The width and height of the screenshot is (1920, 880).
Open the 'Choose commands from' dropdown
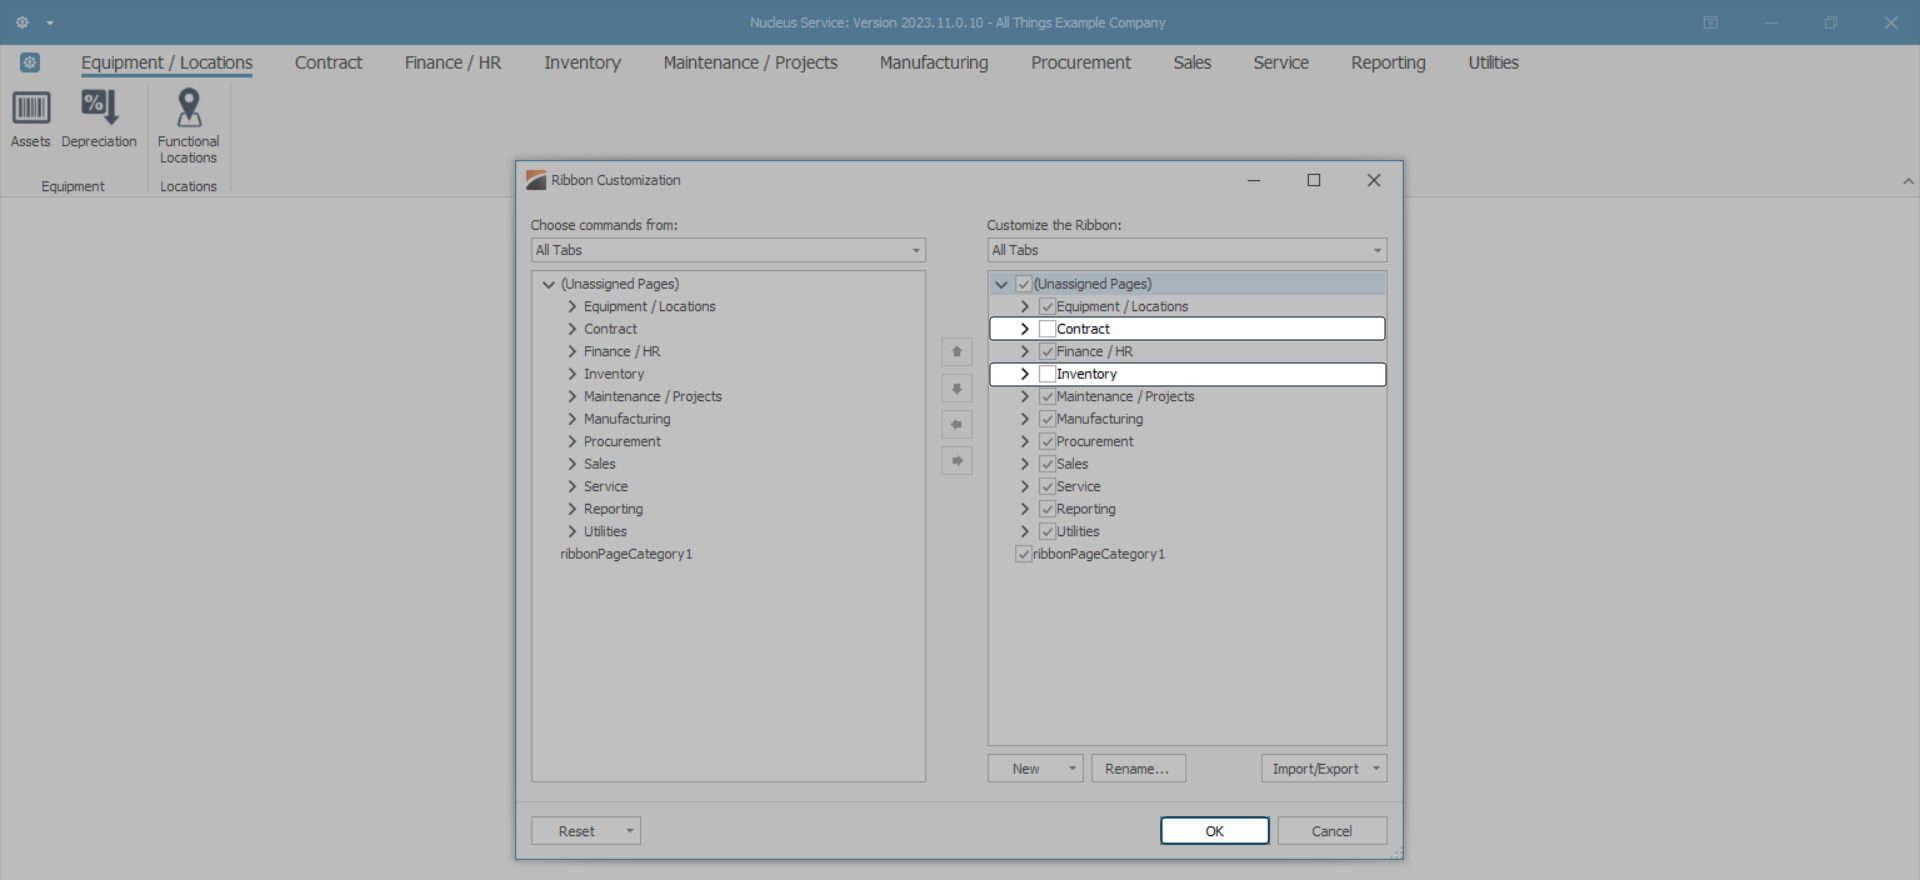(x=728, y=250)
